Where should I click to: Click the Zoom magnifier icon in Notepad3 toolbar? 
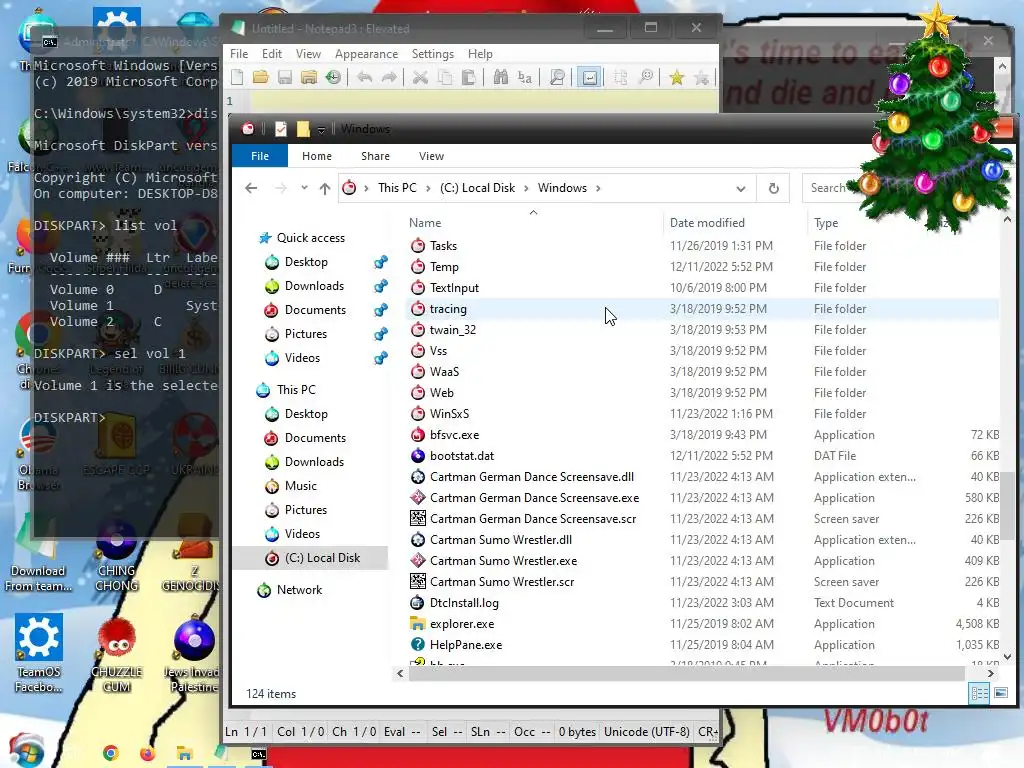point(557,78)
